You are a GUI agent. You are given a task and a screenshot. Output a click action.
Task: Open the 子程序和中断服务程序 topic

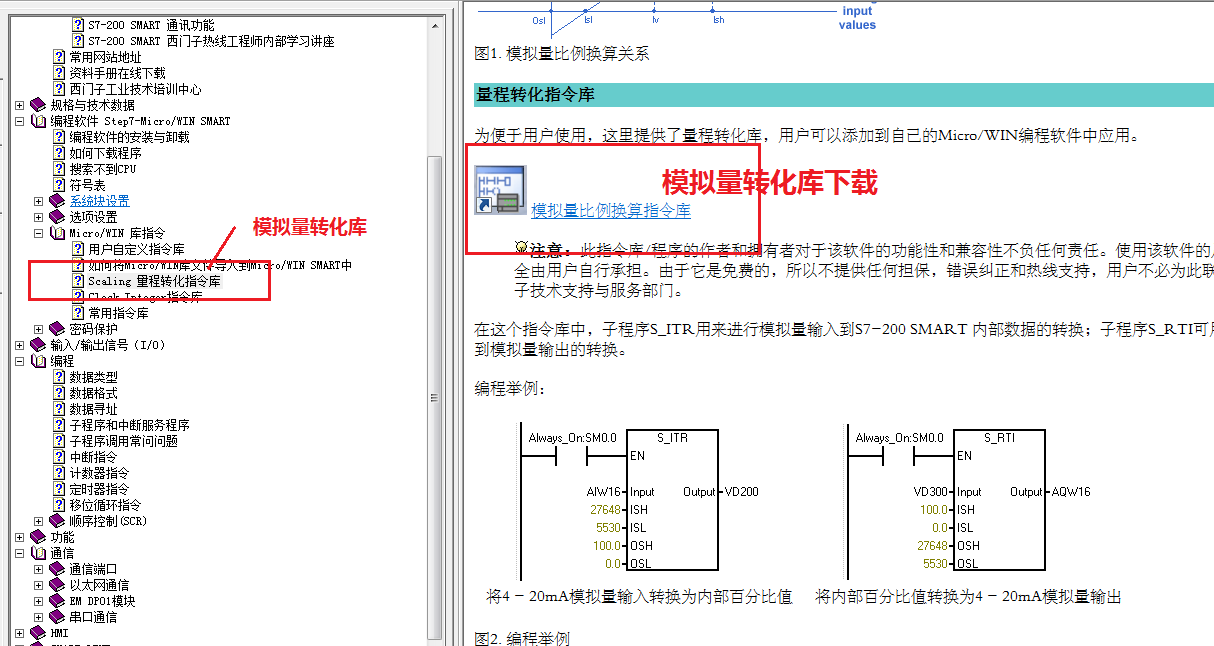129,425
